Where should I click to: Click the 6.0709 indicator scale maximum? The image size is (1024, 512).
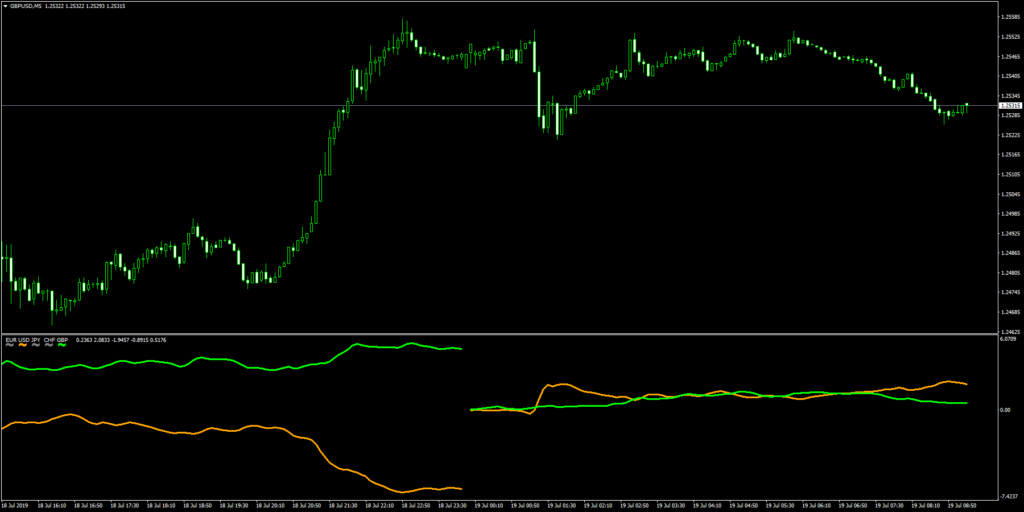[x=1009, y=339]
